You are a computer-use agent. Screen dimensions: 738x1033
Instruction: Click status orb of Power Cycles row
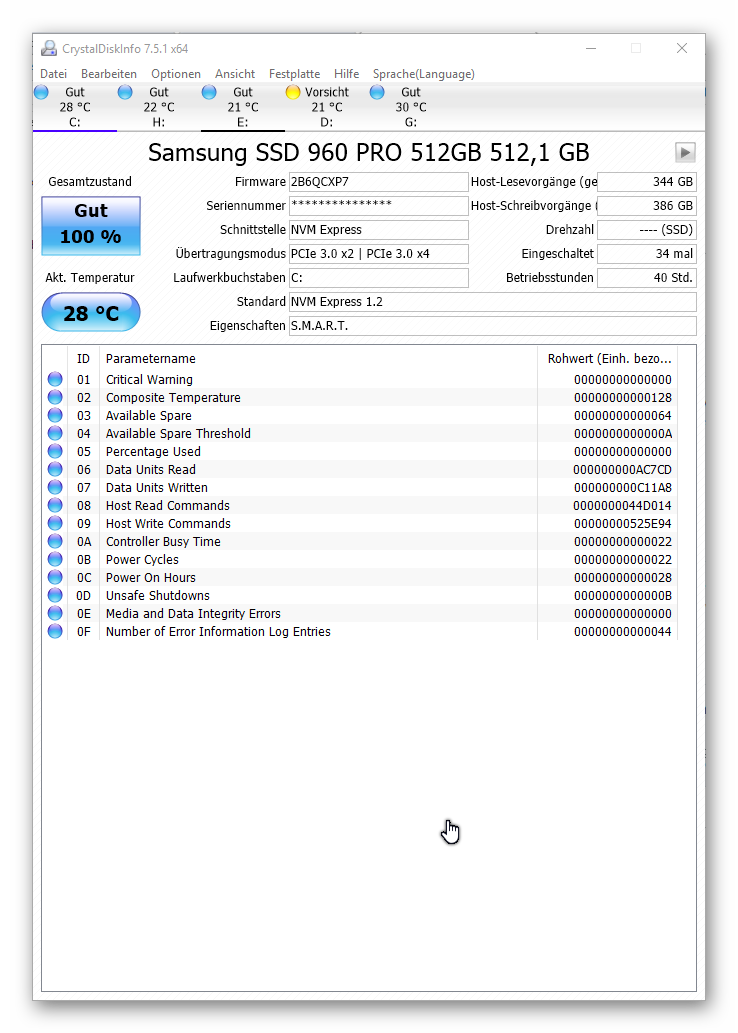pos(55,559)
